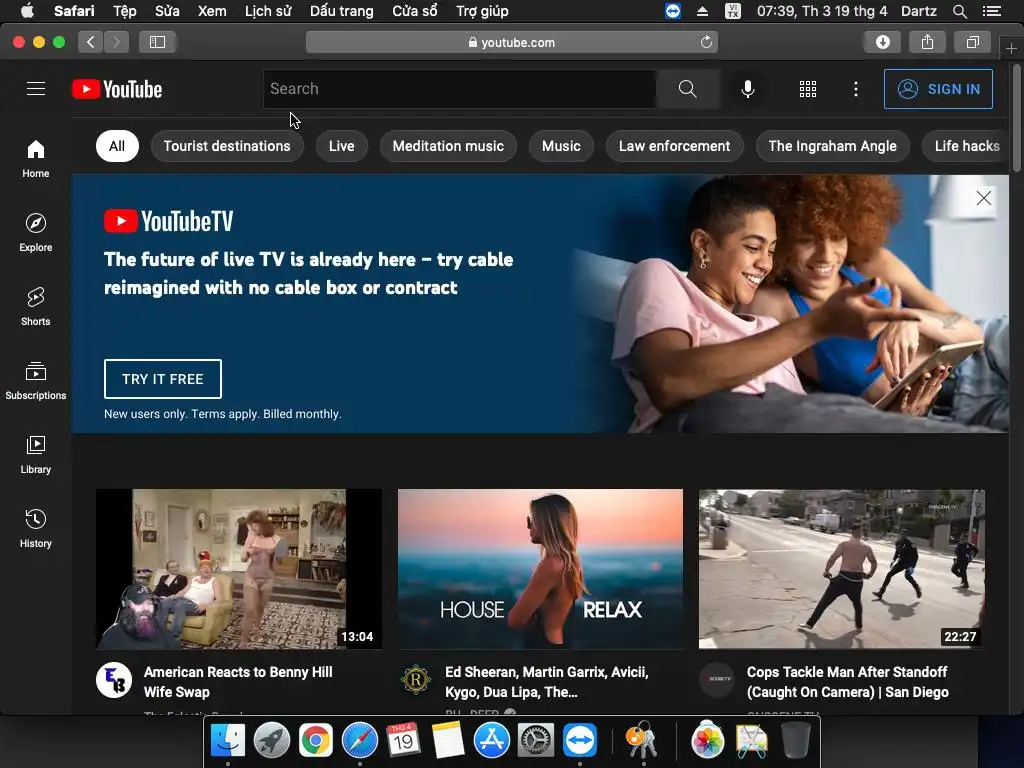Viewport: 1024px width, 768px height.
Task: Open the San Diego cops video thumbnail
Action: coord(842,569)
